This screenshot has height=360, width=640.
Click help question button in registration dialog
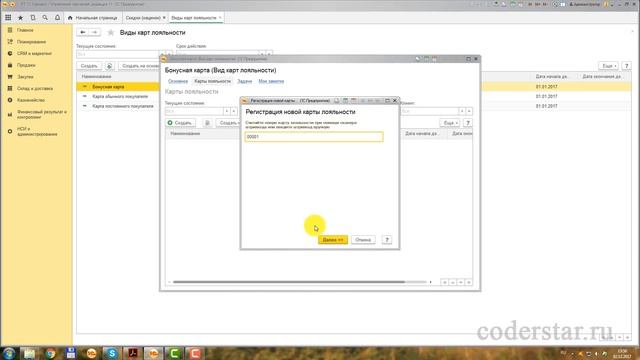387,240
